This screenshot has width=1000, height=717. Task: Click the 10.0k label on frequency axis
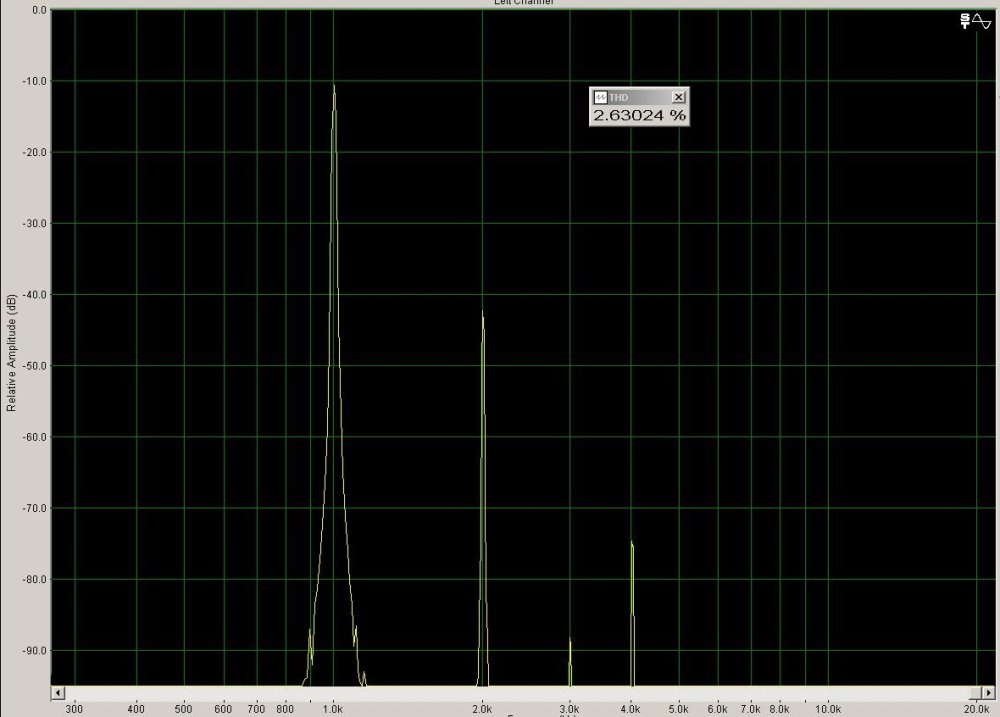(827, 708)
